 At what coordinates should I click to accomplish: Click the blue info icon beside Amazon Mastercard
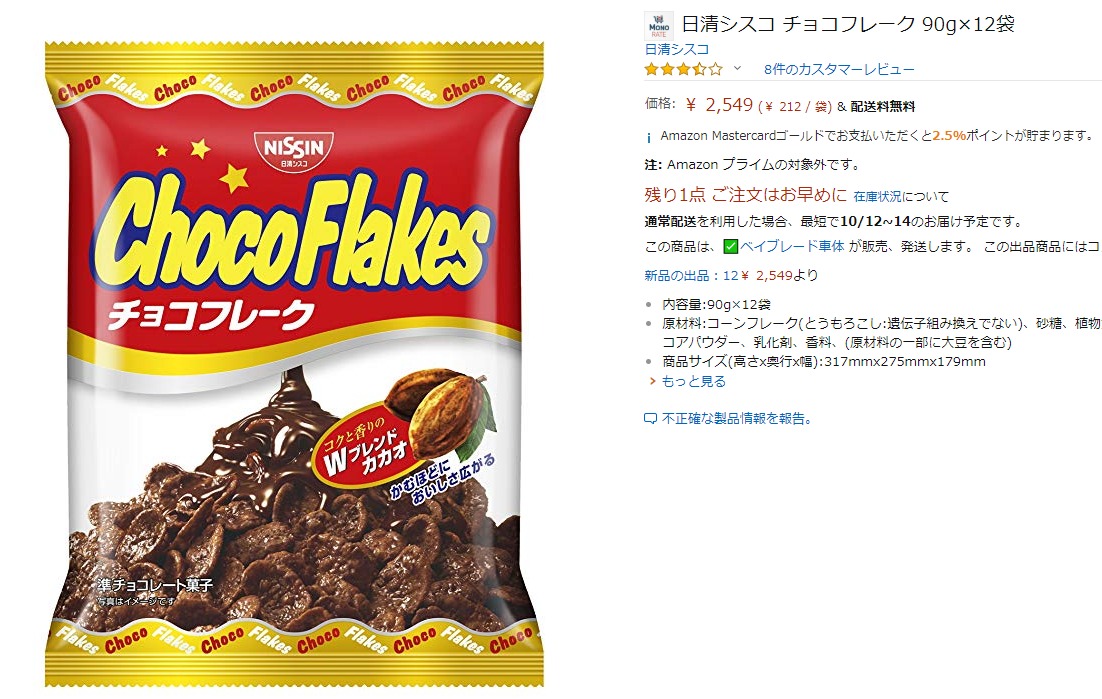point(649,137)
